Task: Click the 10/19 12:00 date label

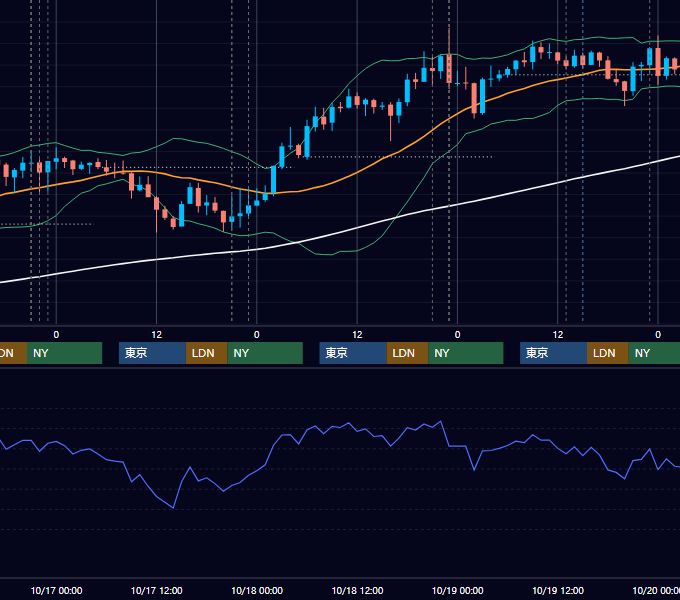Action: point(558,590)
